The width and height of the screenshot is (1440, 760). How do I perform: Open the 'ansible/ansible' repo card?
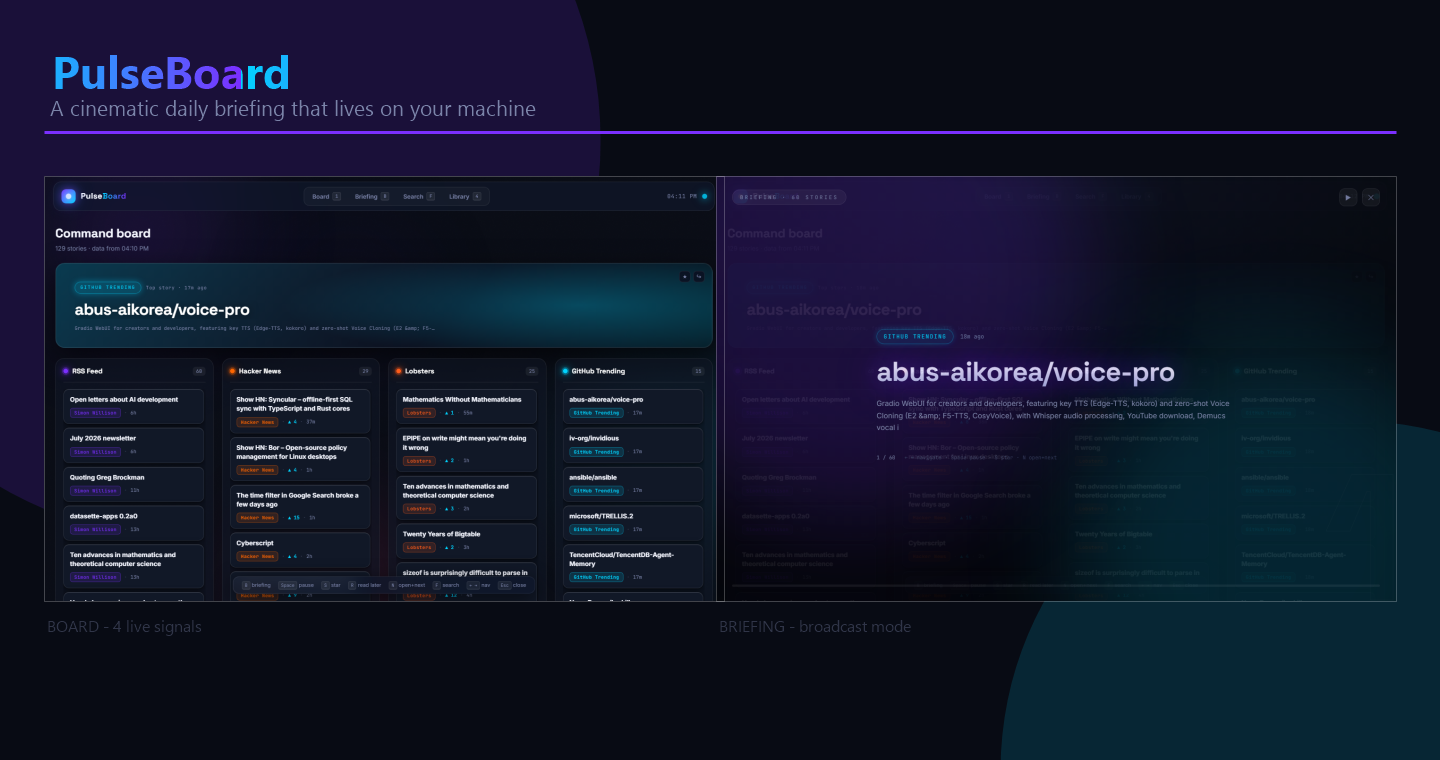click(633, 483)
